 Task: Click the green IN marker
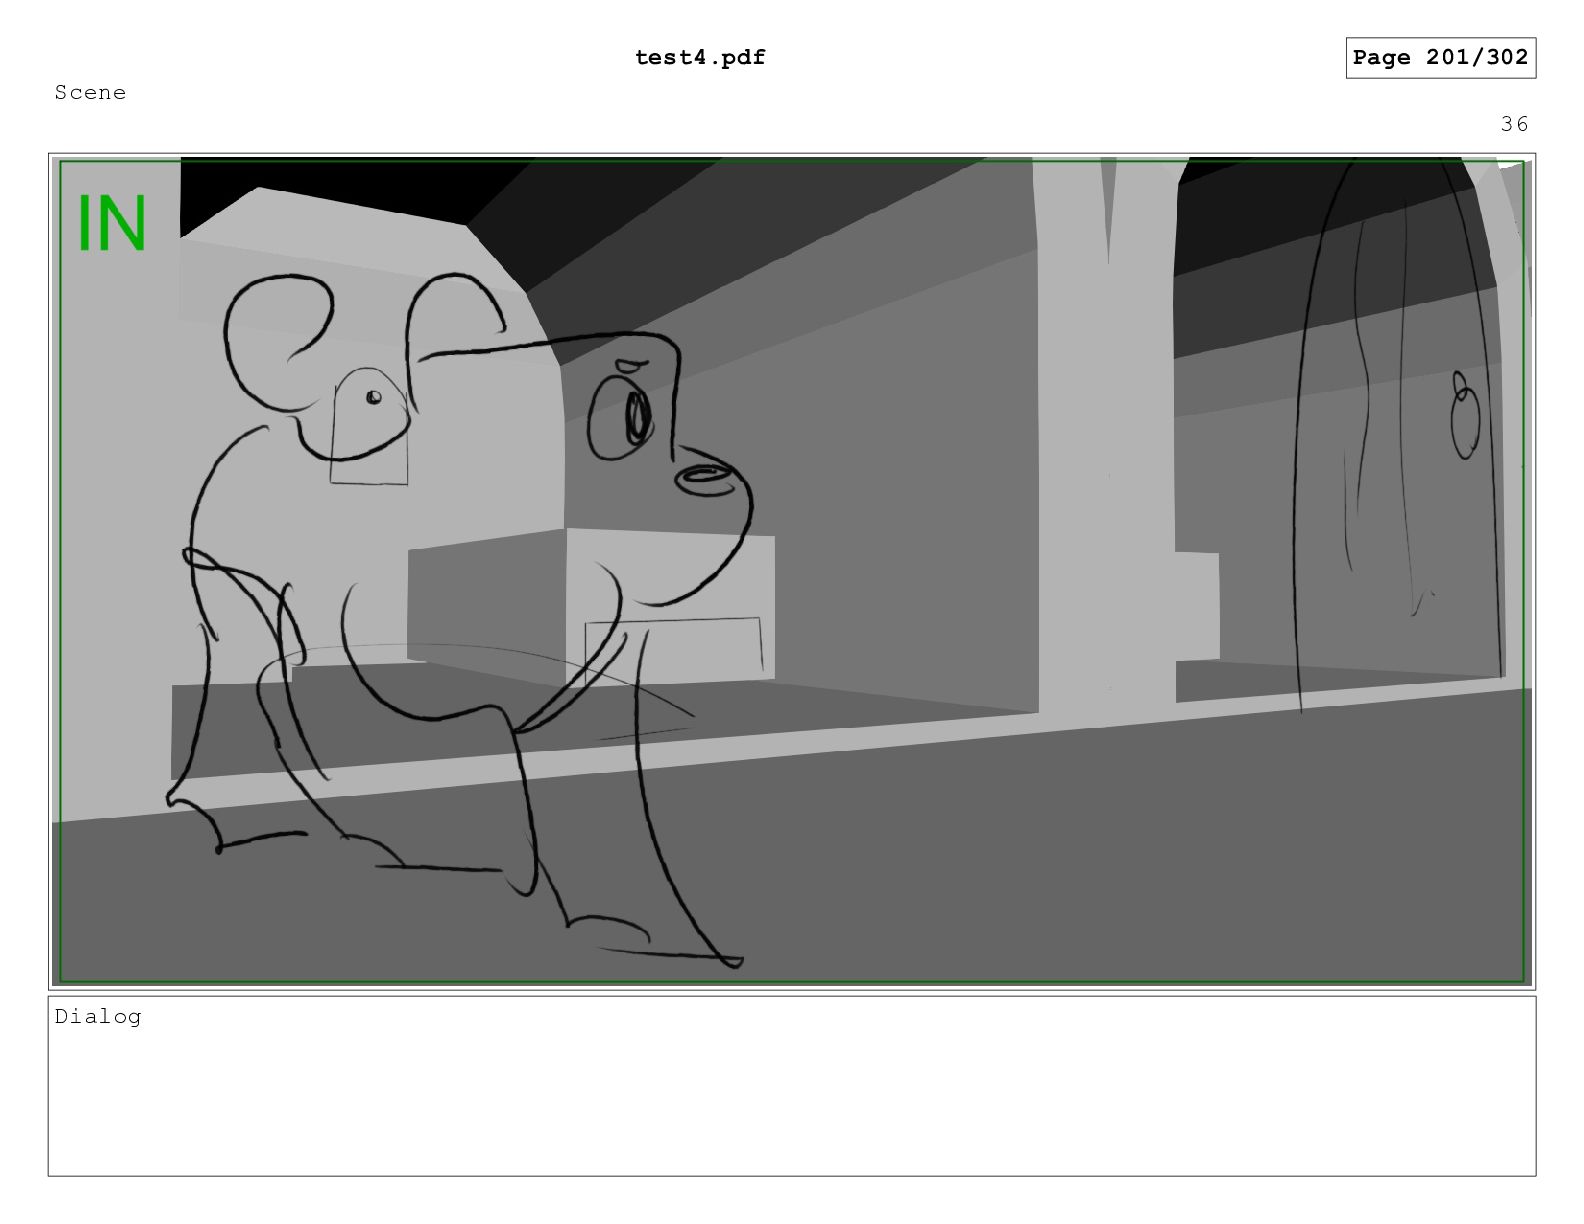coord(112,223)
